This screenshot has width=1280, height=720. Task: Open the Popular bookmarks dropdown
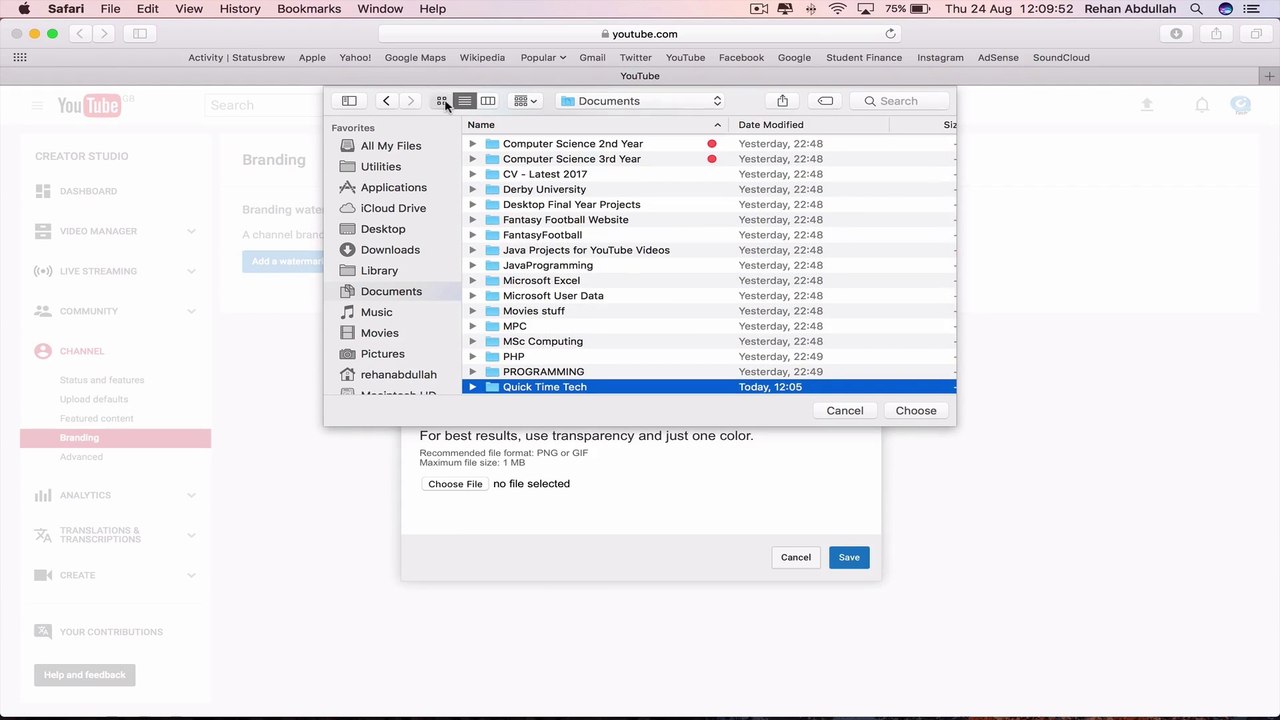coord(543,58)
